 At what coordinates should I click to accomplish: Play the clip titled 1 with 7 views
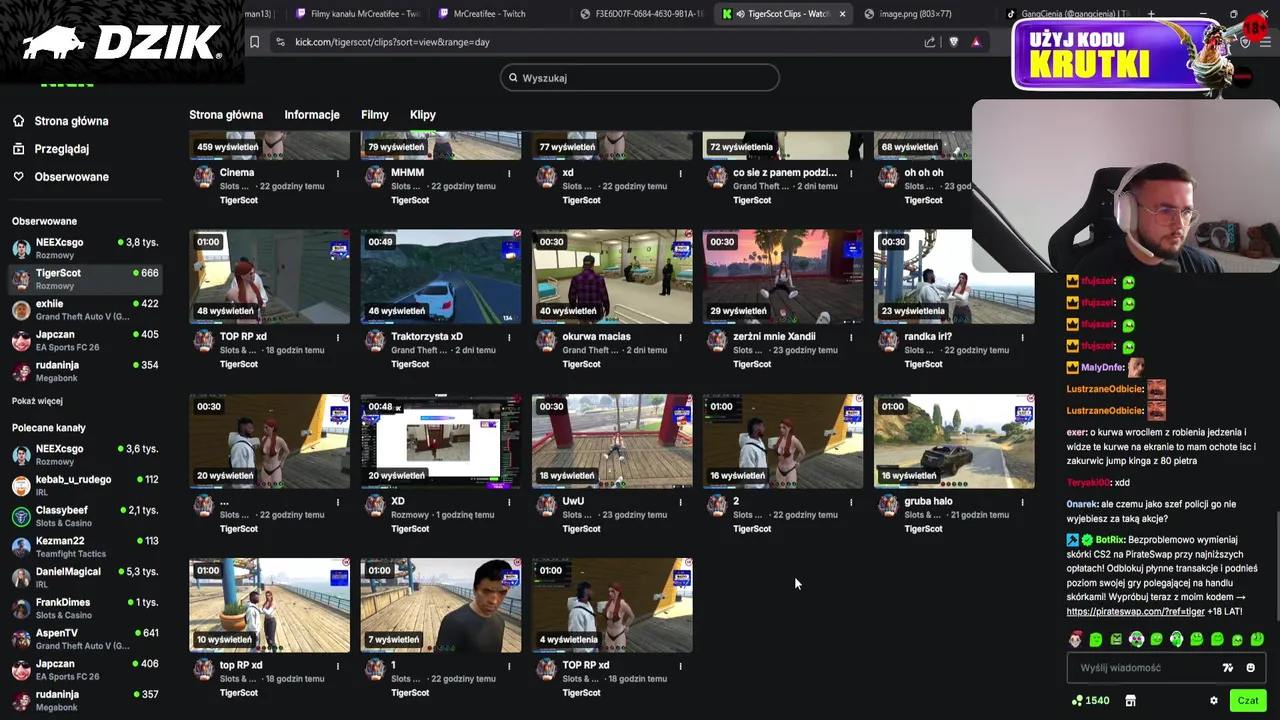(x=441, y=605)
